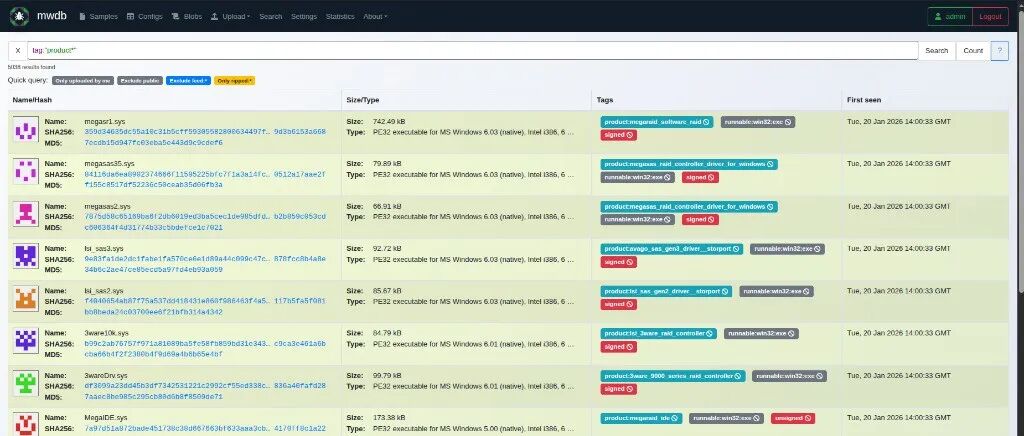This screenshot has width=1024, height=436.
Task: Open the Blobs page
Action: (x=187, y=16)
